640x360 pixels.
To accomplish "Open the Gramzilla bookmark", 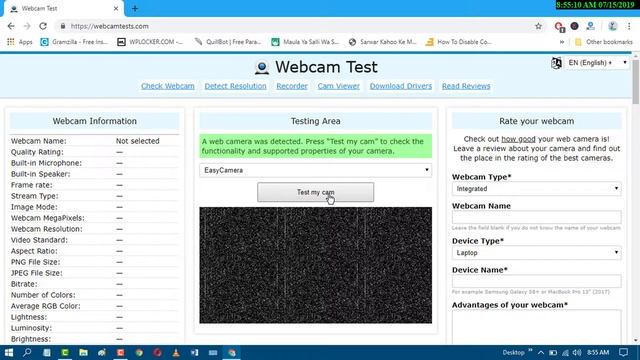I will tap(74, 42).
